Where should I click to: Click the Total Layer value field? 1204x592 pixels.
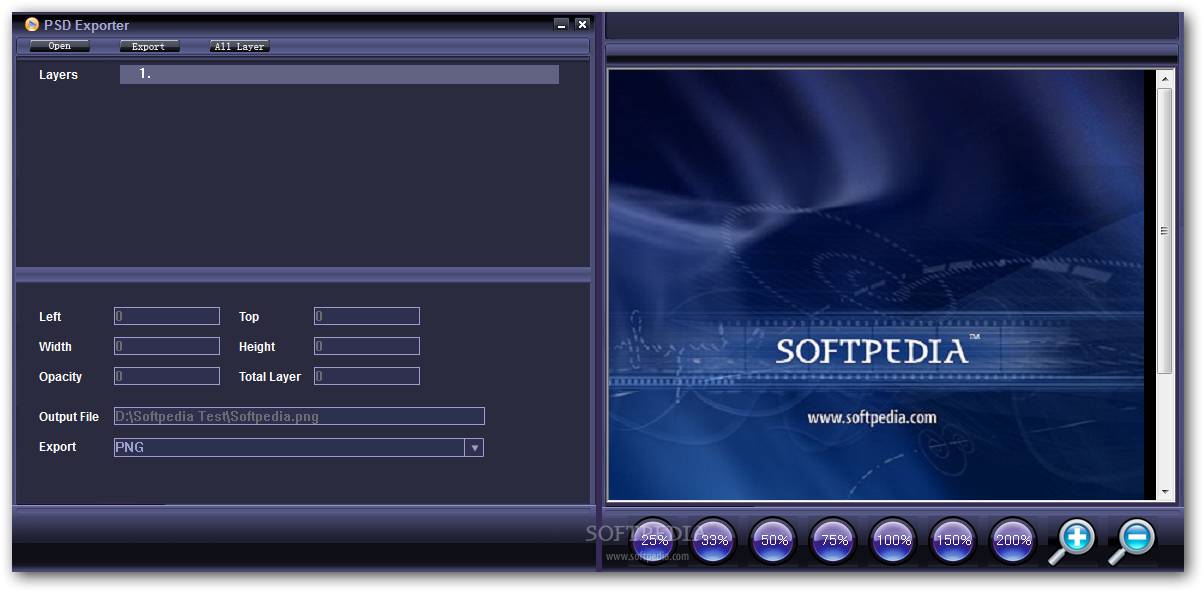[x=367, y=376]
